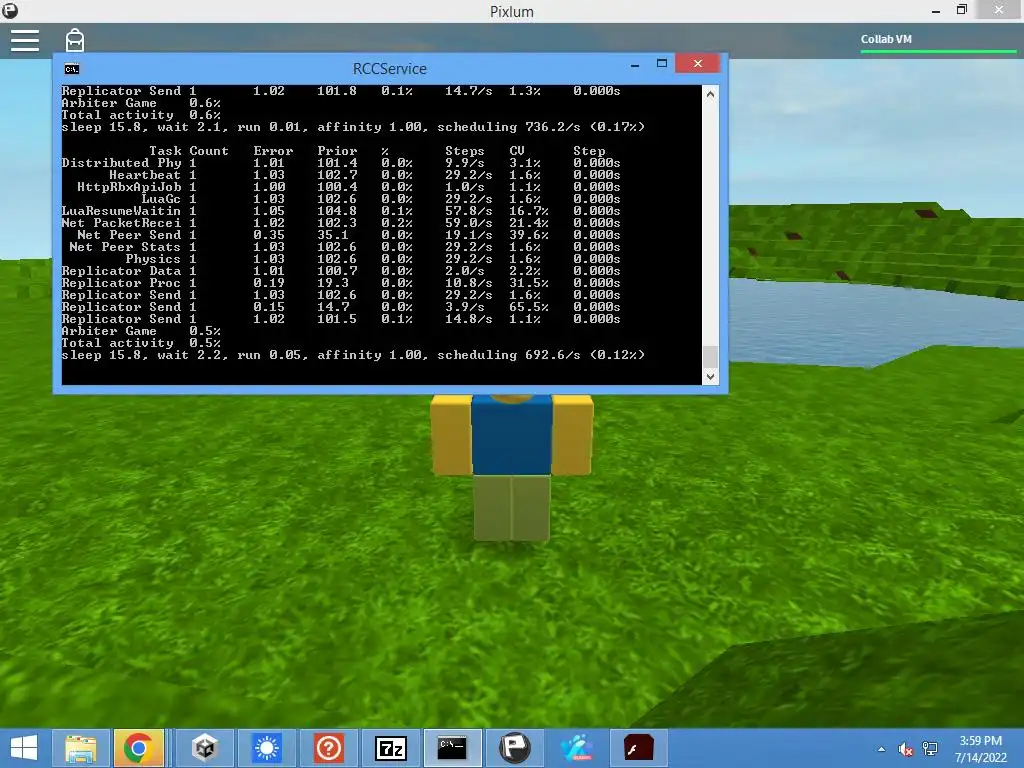Click Total activity 0.5% line
This screenshot has width=1024, height=768.
[x=141, y=343]
